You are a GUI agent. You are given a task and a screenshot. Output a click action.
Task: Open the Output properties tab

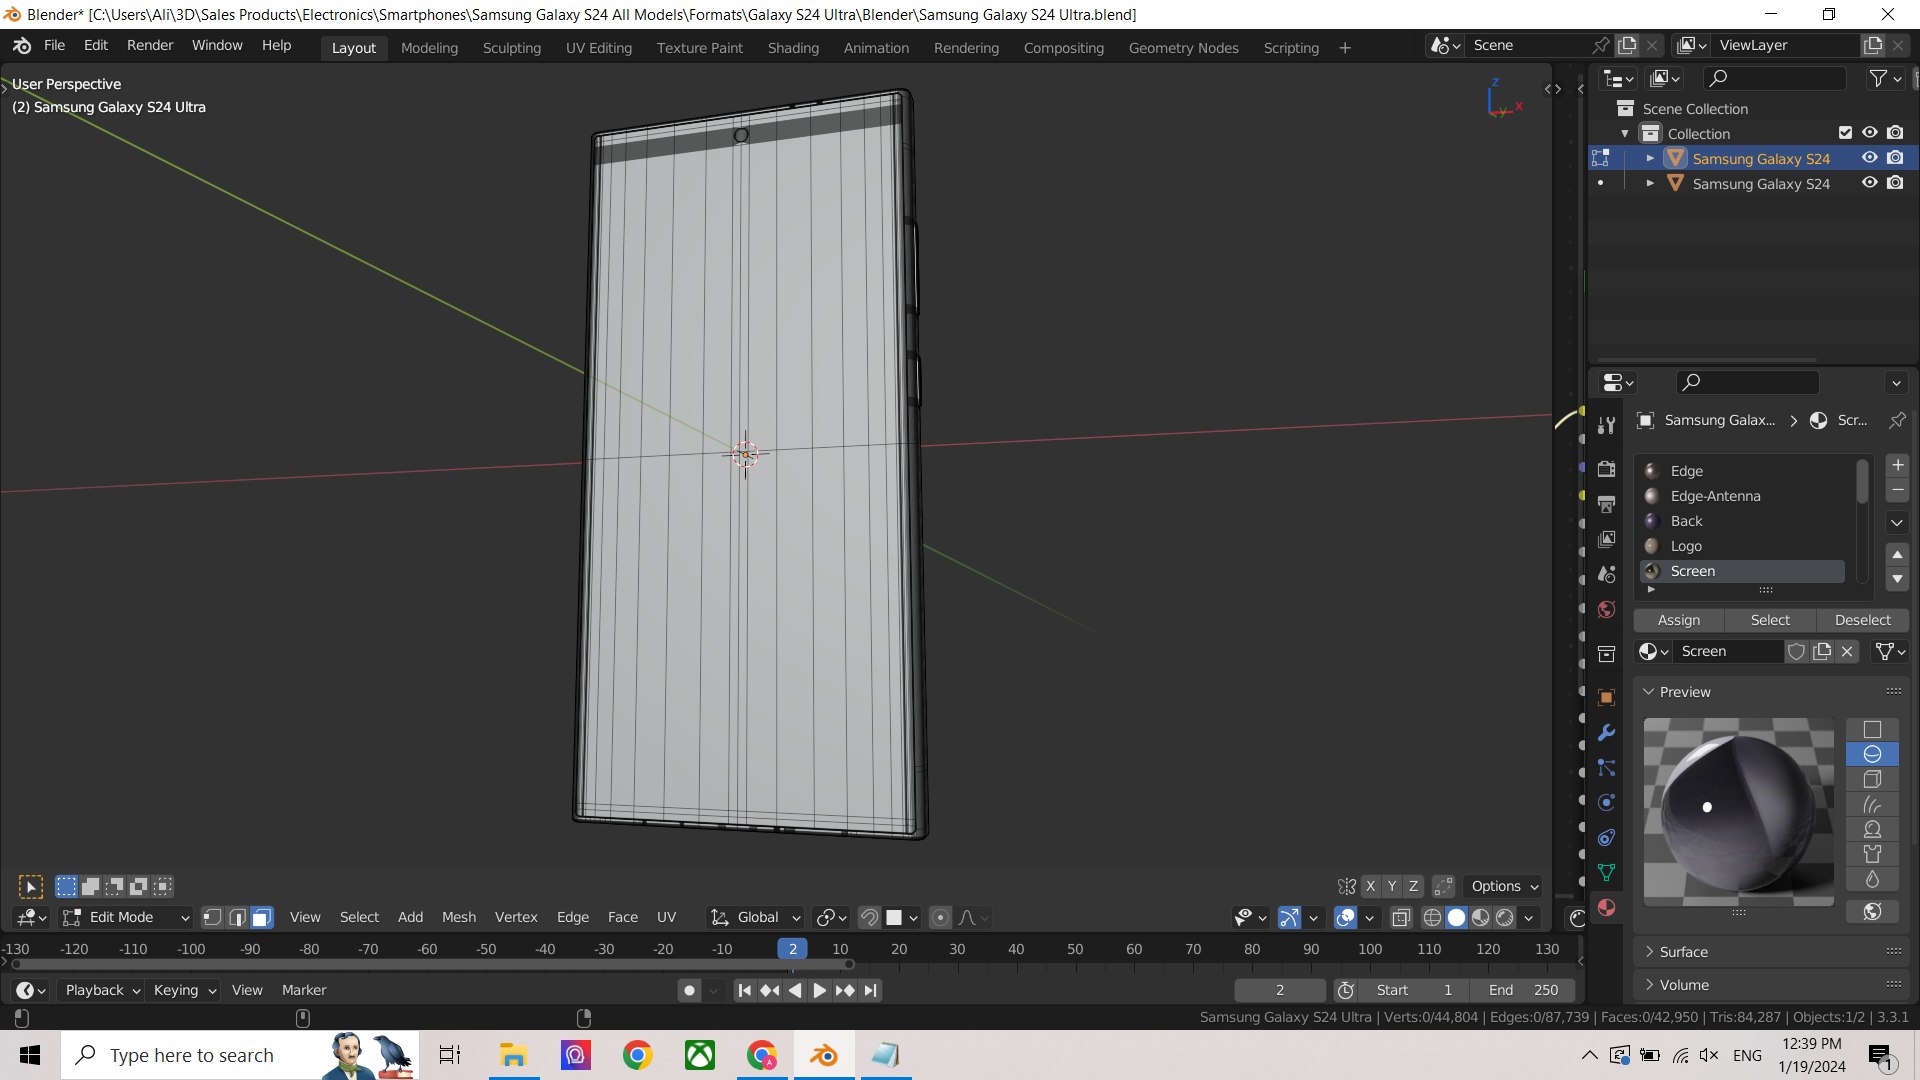(1606, 504)
